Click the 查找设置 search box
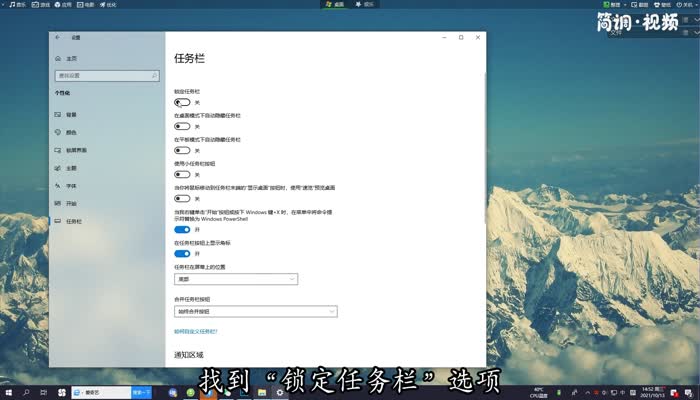Image resolution: width=700 pixels, height=400 pixels. [106, 75]
